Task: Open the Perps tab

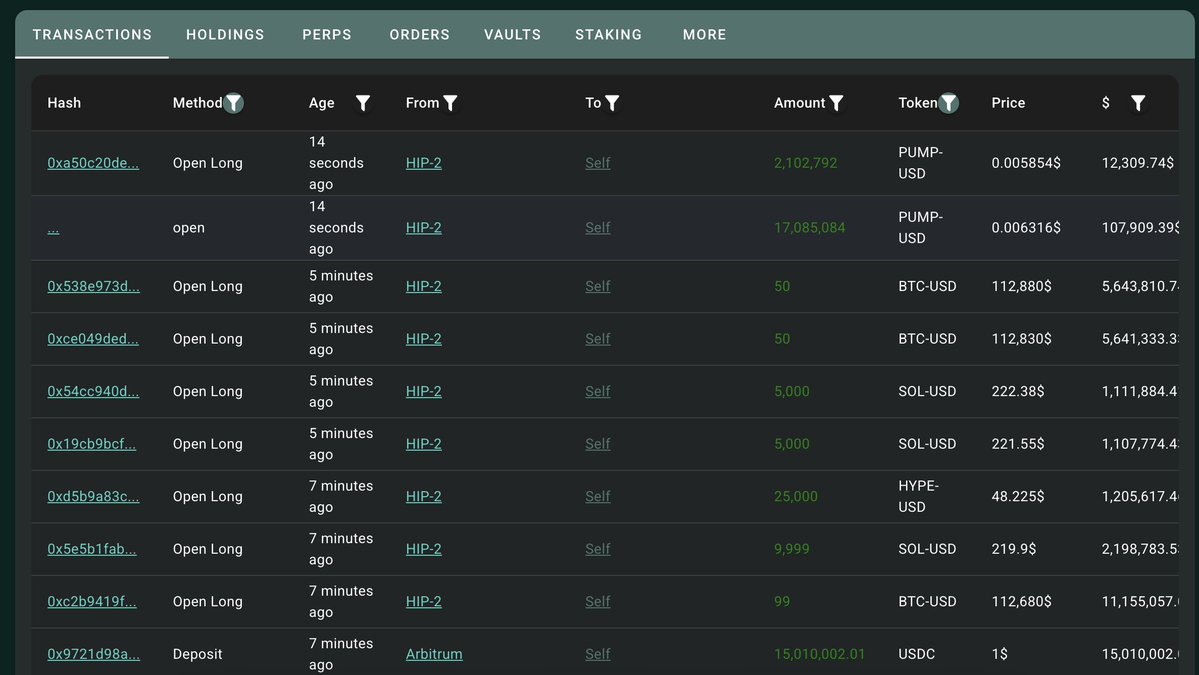Action: (327, 35)
